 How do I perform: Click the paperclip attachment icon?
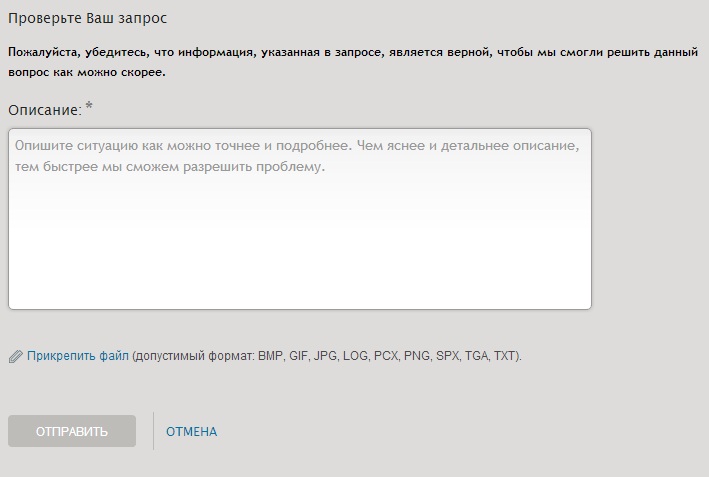pyautogui.click(x=15, y=356)
